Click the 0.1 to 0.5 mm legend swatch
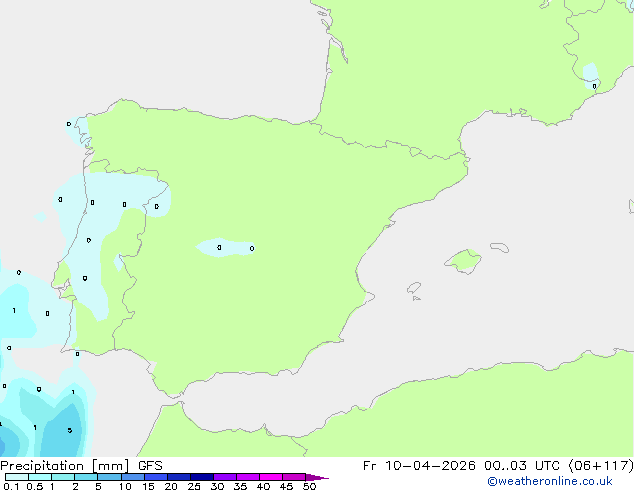Viewport: 634px width, 490px height. tap(17, 477)
